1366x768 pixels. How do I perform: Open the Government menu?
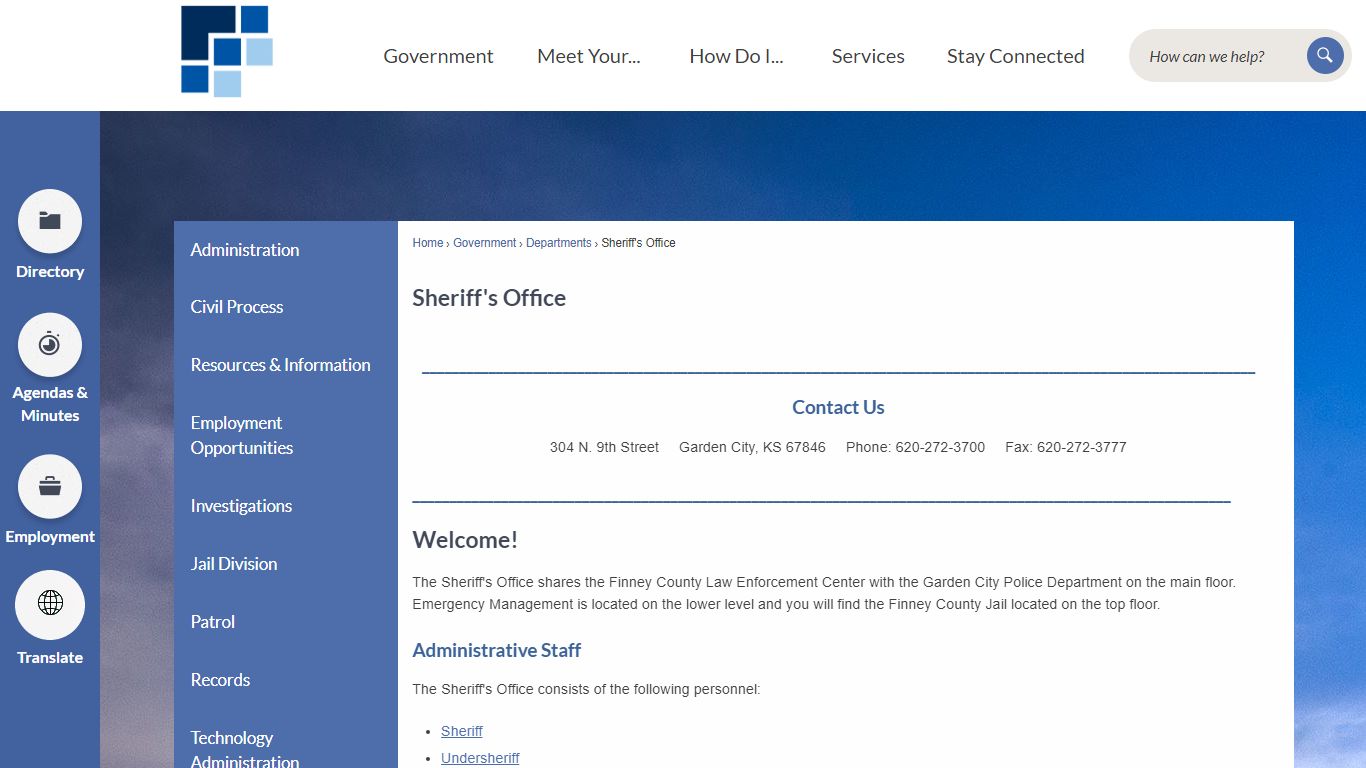[x=438, y=56]
